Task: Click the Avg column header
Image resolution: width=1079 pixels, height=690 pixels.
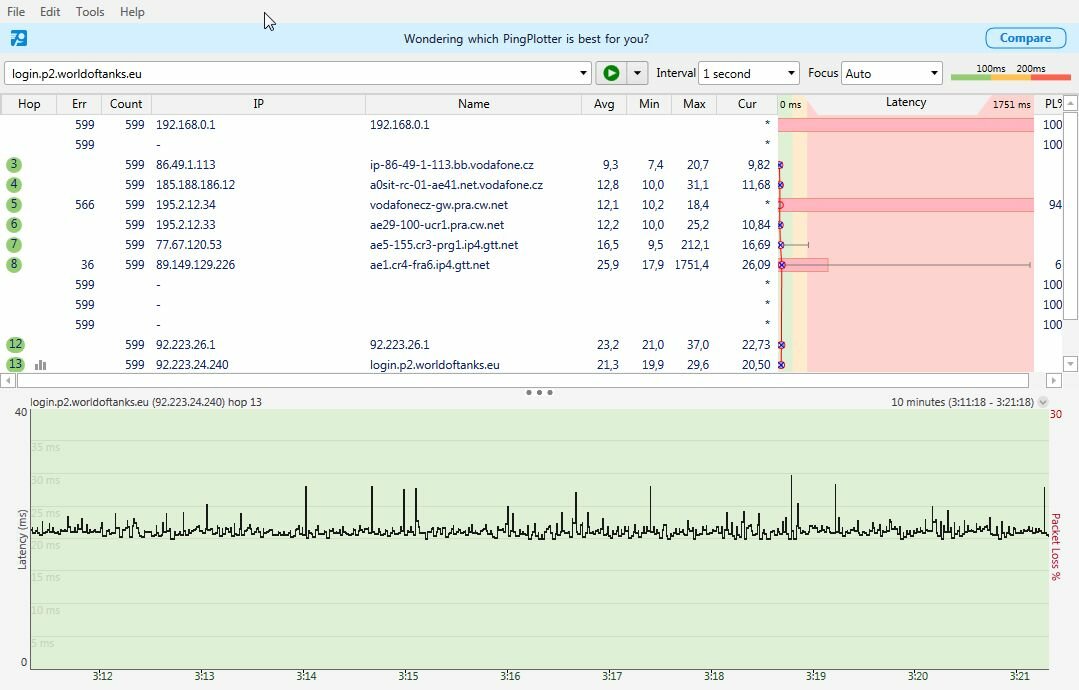Action: (x=604, y=104)
